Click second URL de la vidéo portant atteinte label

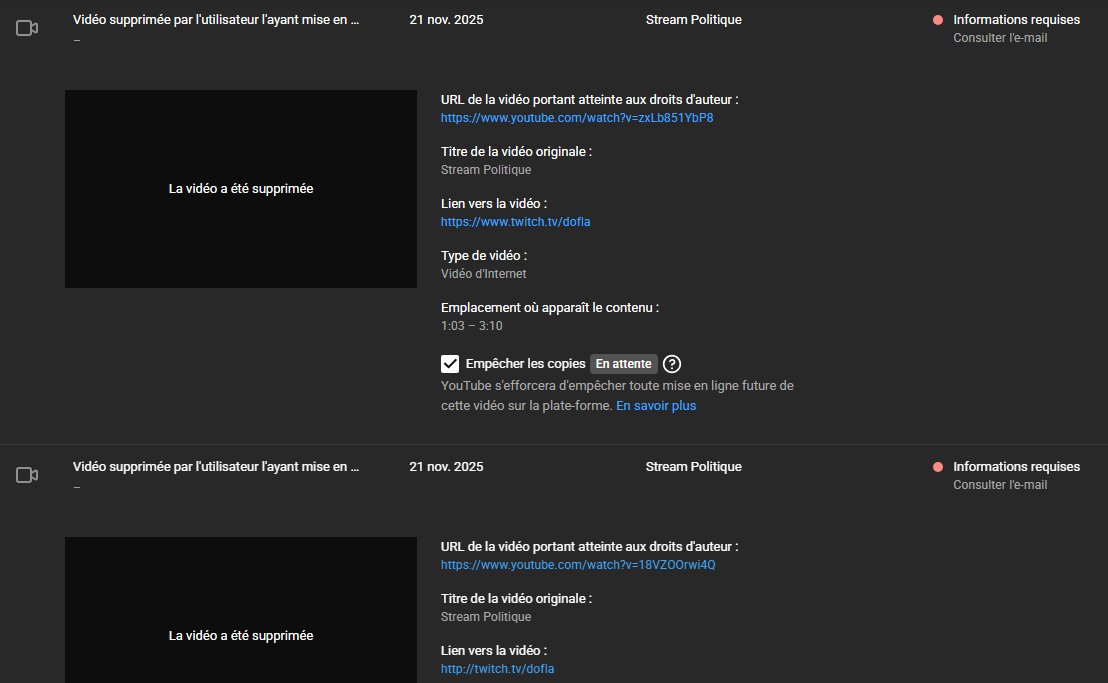click(x=589, y=547)
